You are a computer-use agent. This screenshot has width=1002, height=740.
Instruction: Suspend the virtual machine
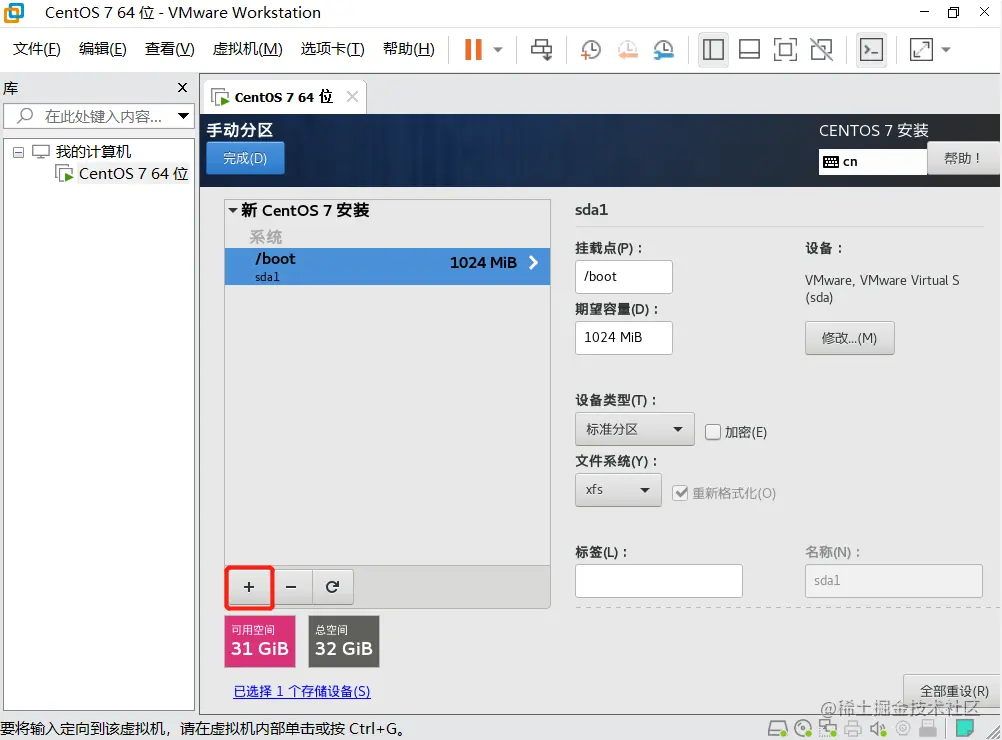473,49
